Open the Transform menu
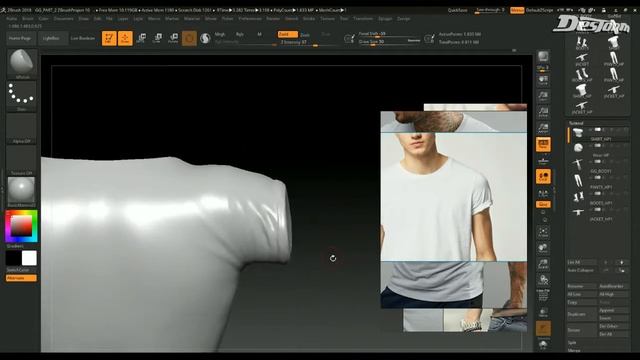Image resolution: width=640 pixels, height=360 pixels. coord(363,19)
